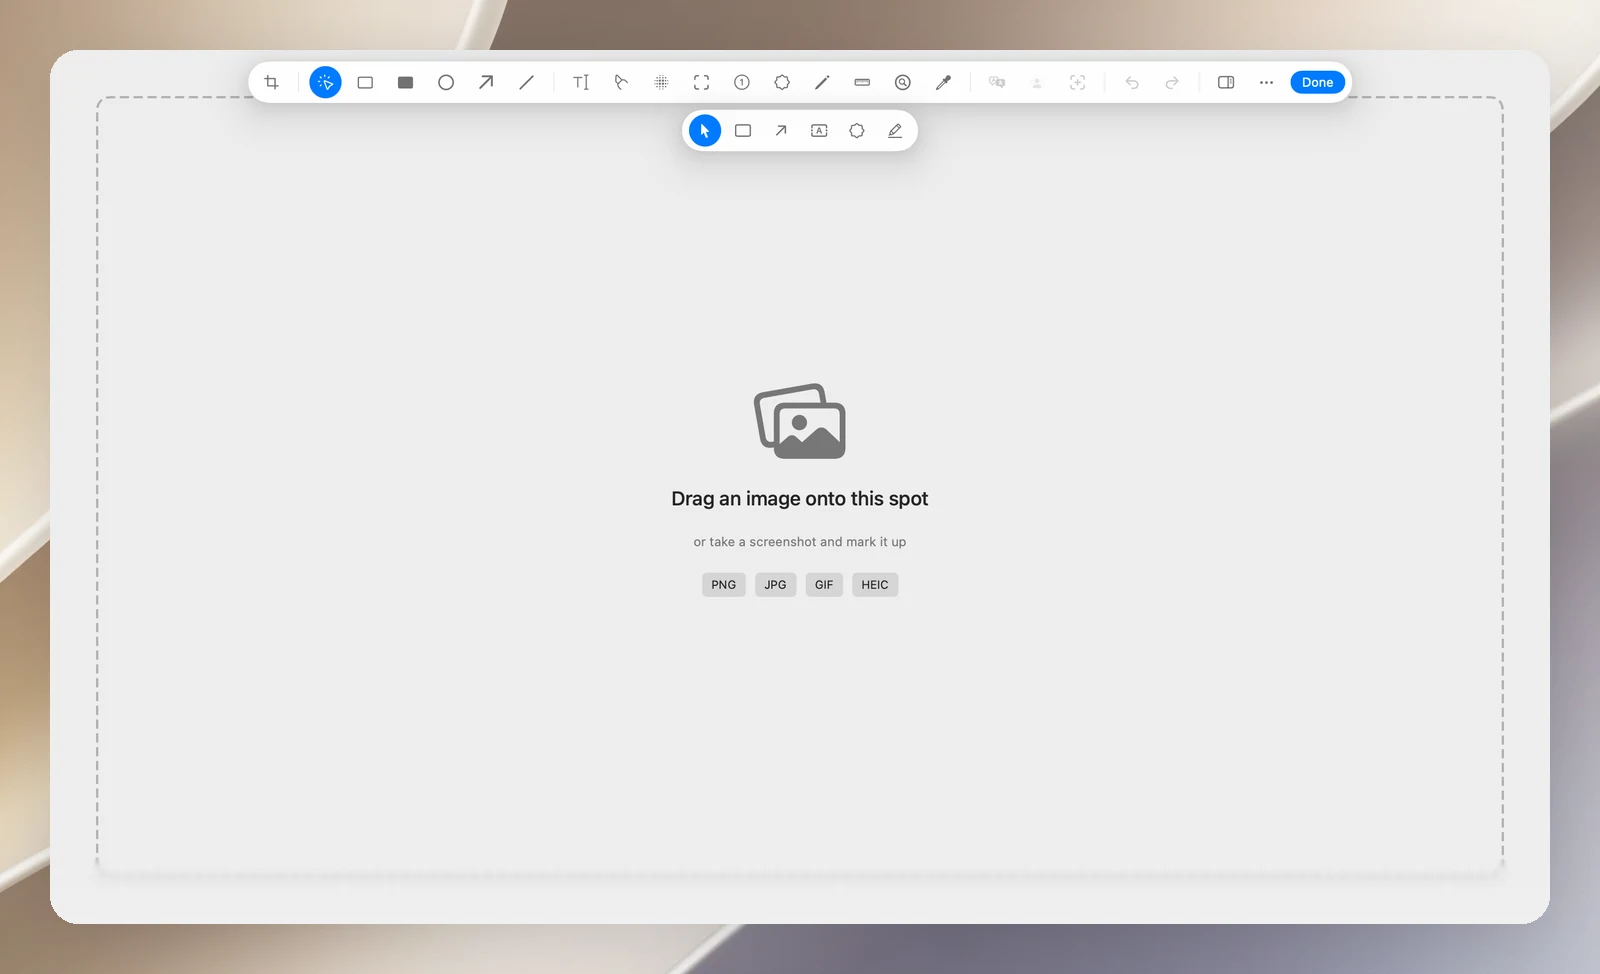Image resolution: width=1600 pixels, height=974 pixels.
Task: Toggle the sidebar panel
Action: (1226, 82)
